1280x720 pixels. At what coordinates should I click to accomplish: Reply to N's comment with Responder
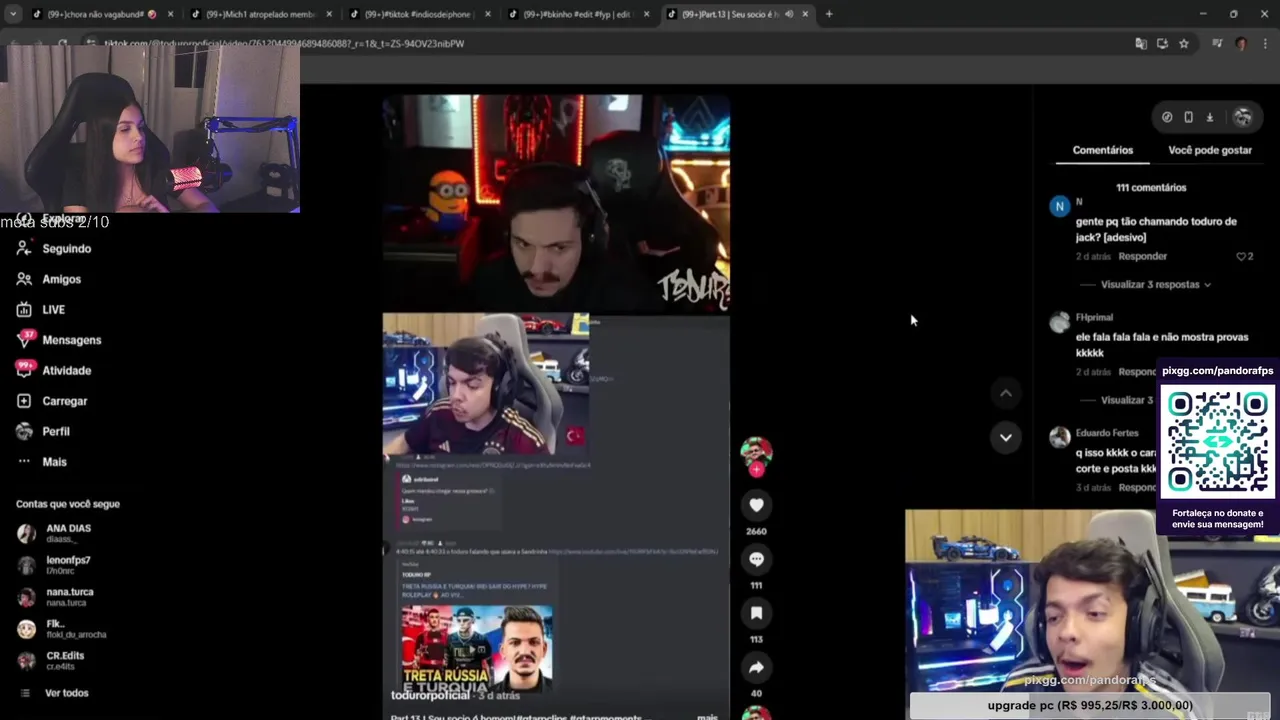1142,256
